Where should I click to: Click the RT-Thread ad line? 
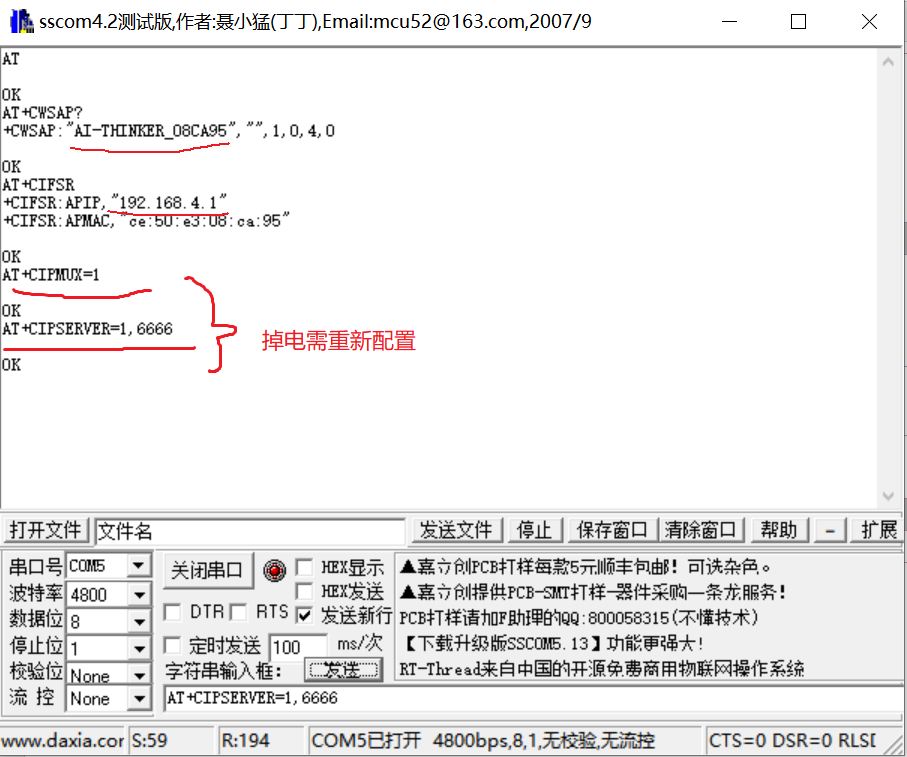coord(602,669)
